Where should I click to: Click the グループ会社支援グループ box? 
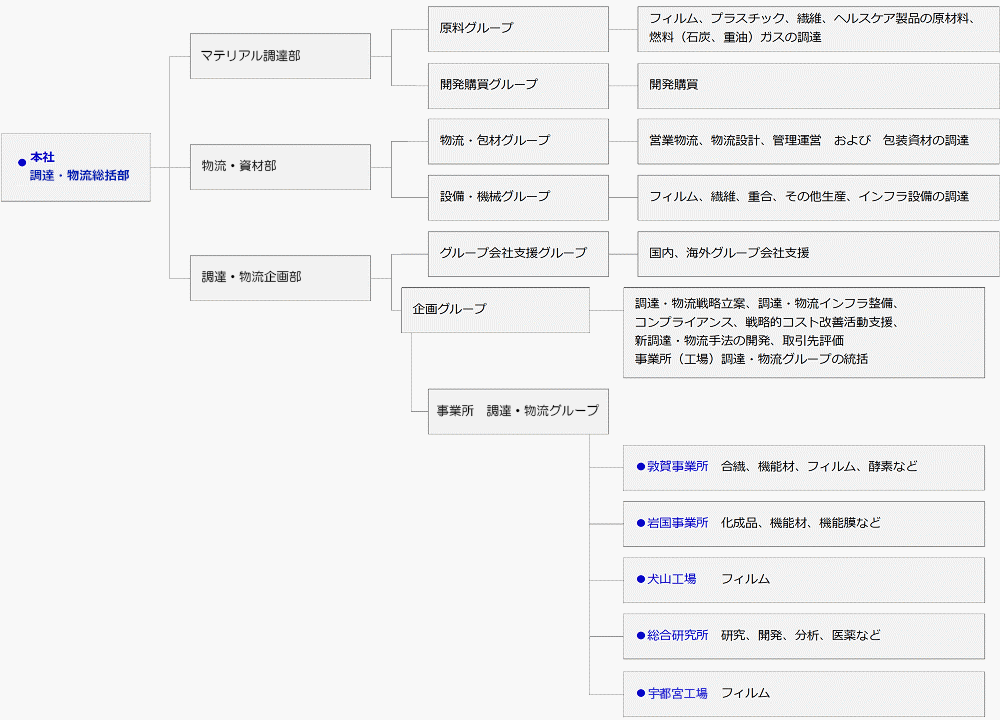[x=518, y=254]
